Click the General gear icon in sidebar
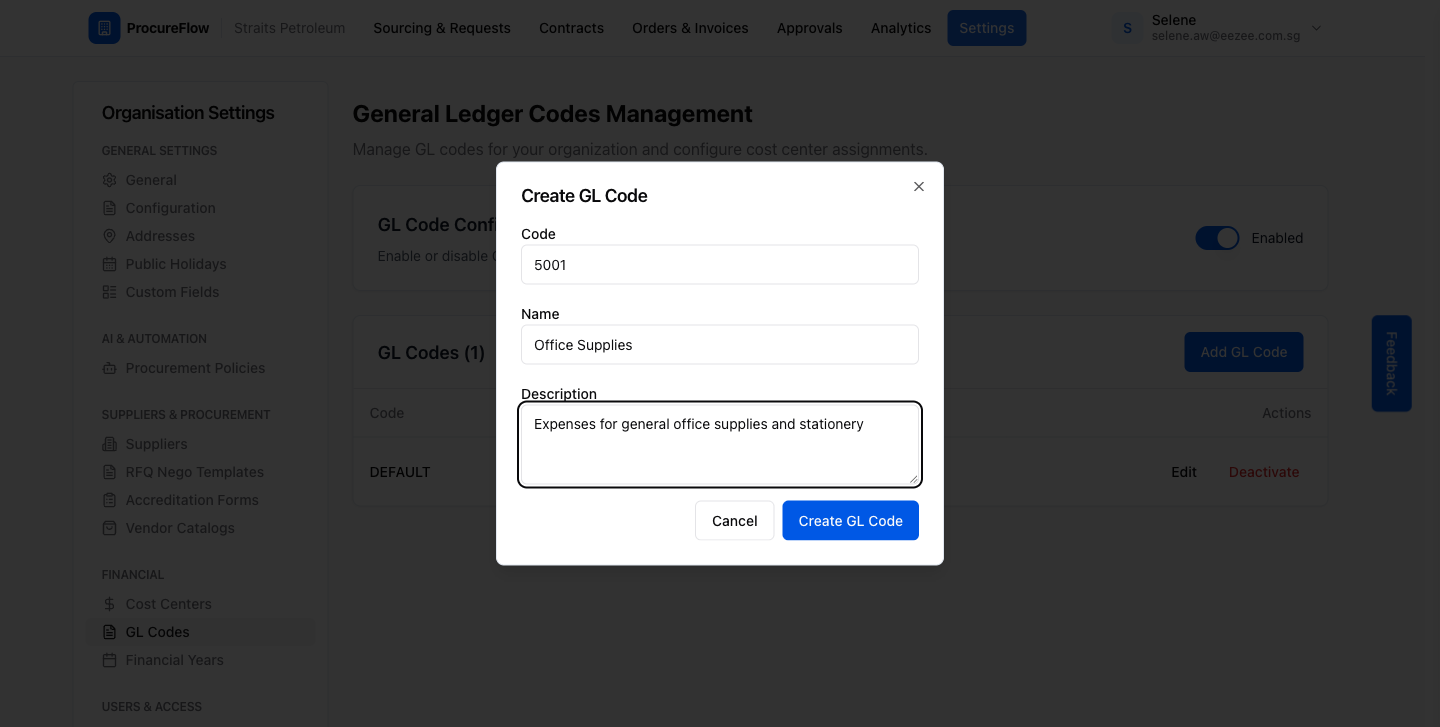This screenshot has width=1440, height=727. (110, 180)
